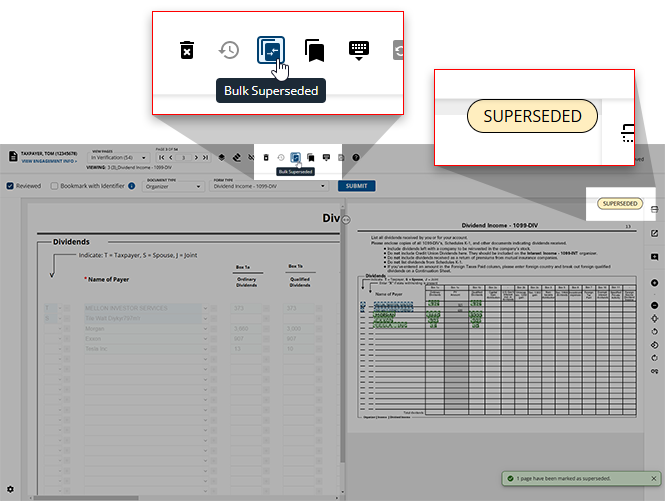Click the Tesla Inc payer name field
Viewport: 665px width, 501px height.
[x=142, y=349]
